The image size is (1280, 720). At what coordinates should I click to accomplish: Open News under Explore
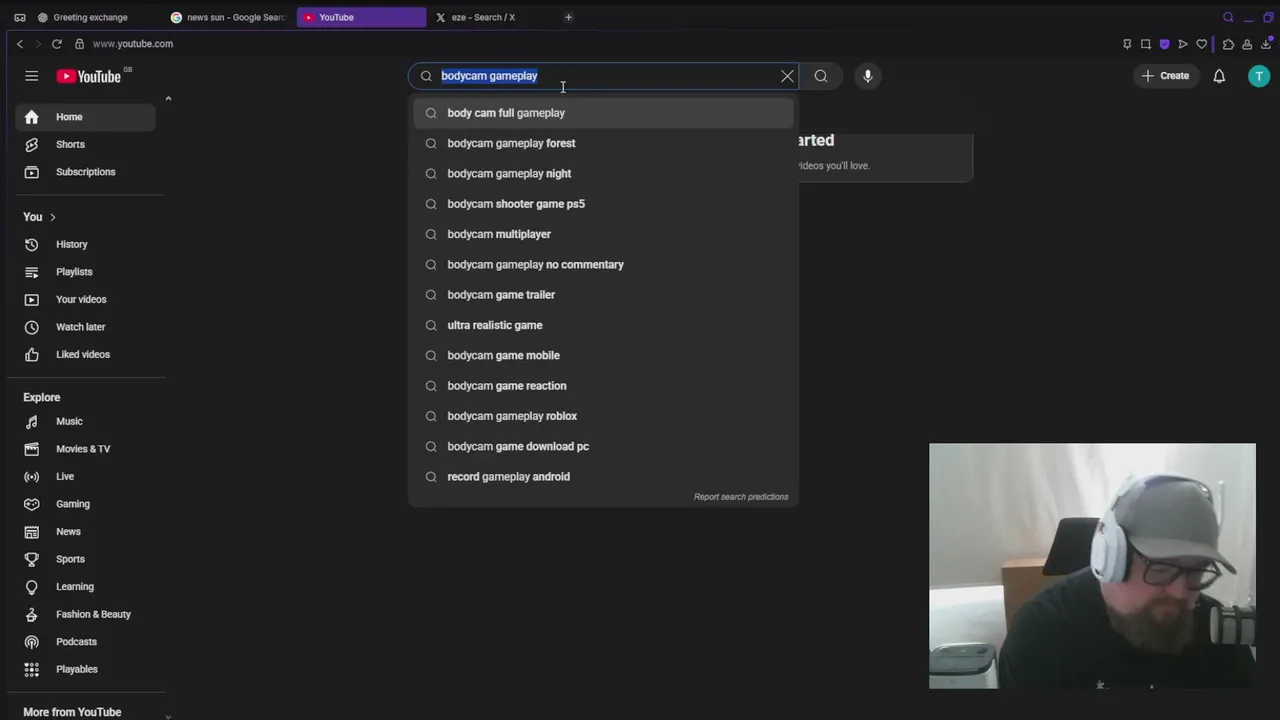coord(85,531)
